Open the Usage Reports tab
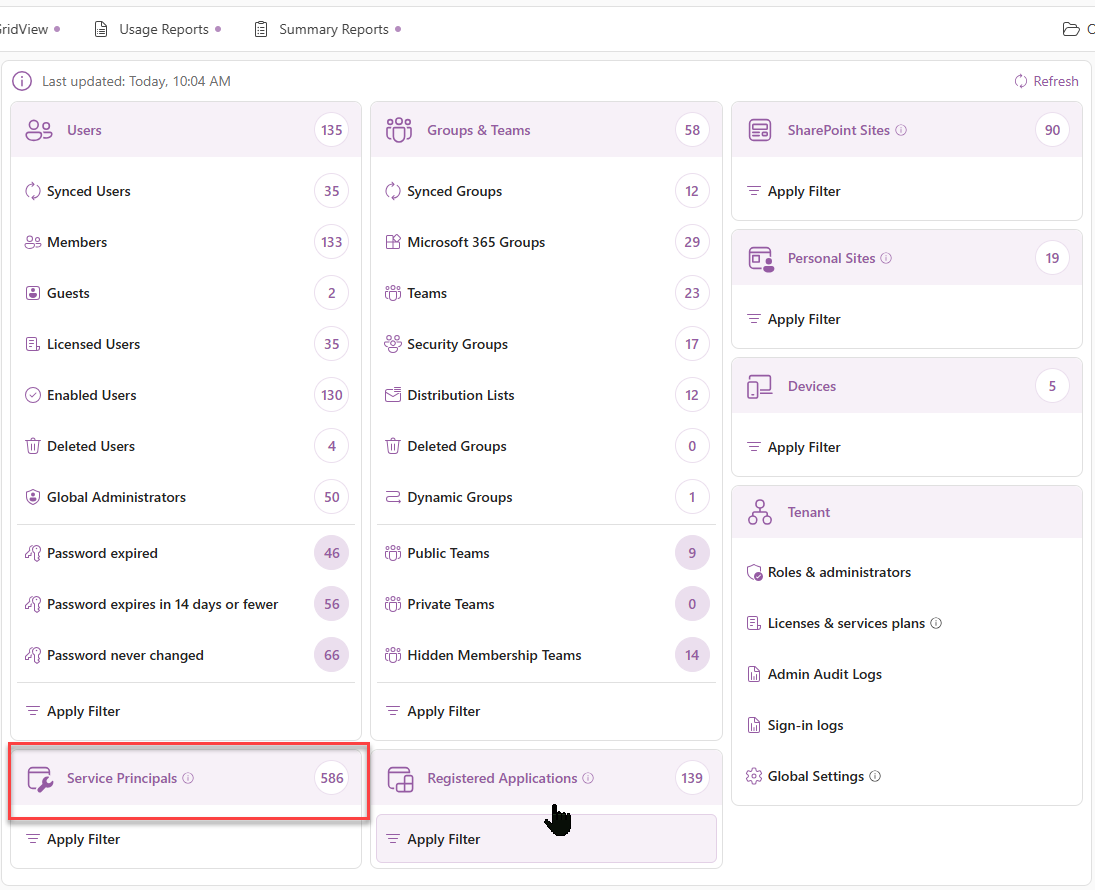The image size is (1095, 890). pyautogui.click(x=163, y=29)
